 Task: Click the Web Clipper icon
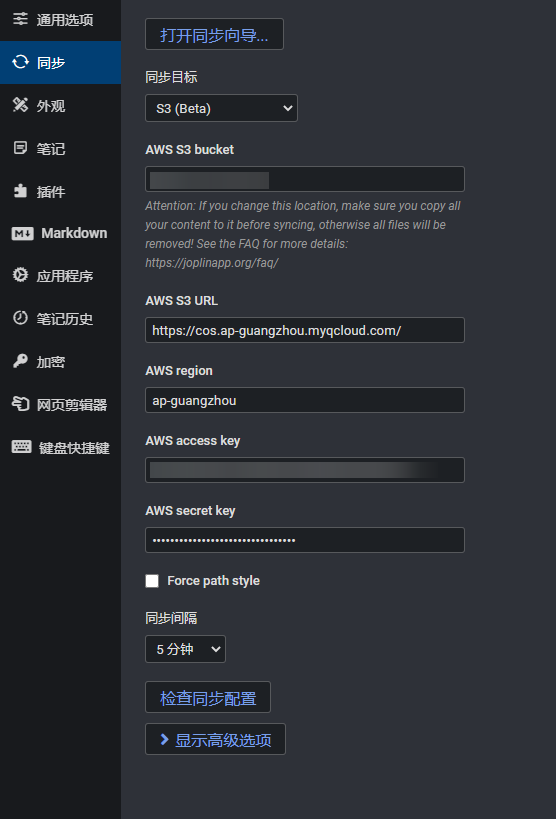20,404
